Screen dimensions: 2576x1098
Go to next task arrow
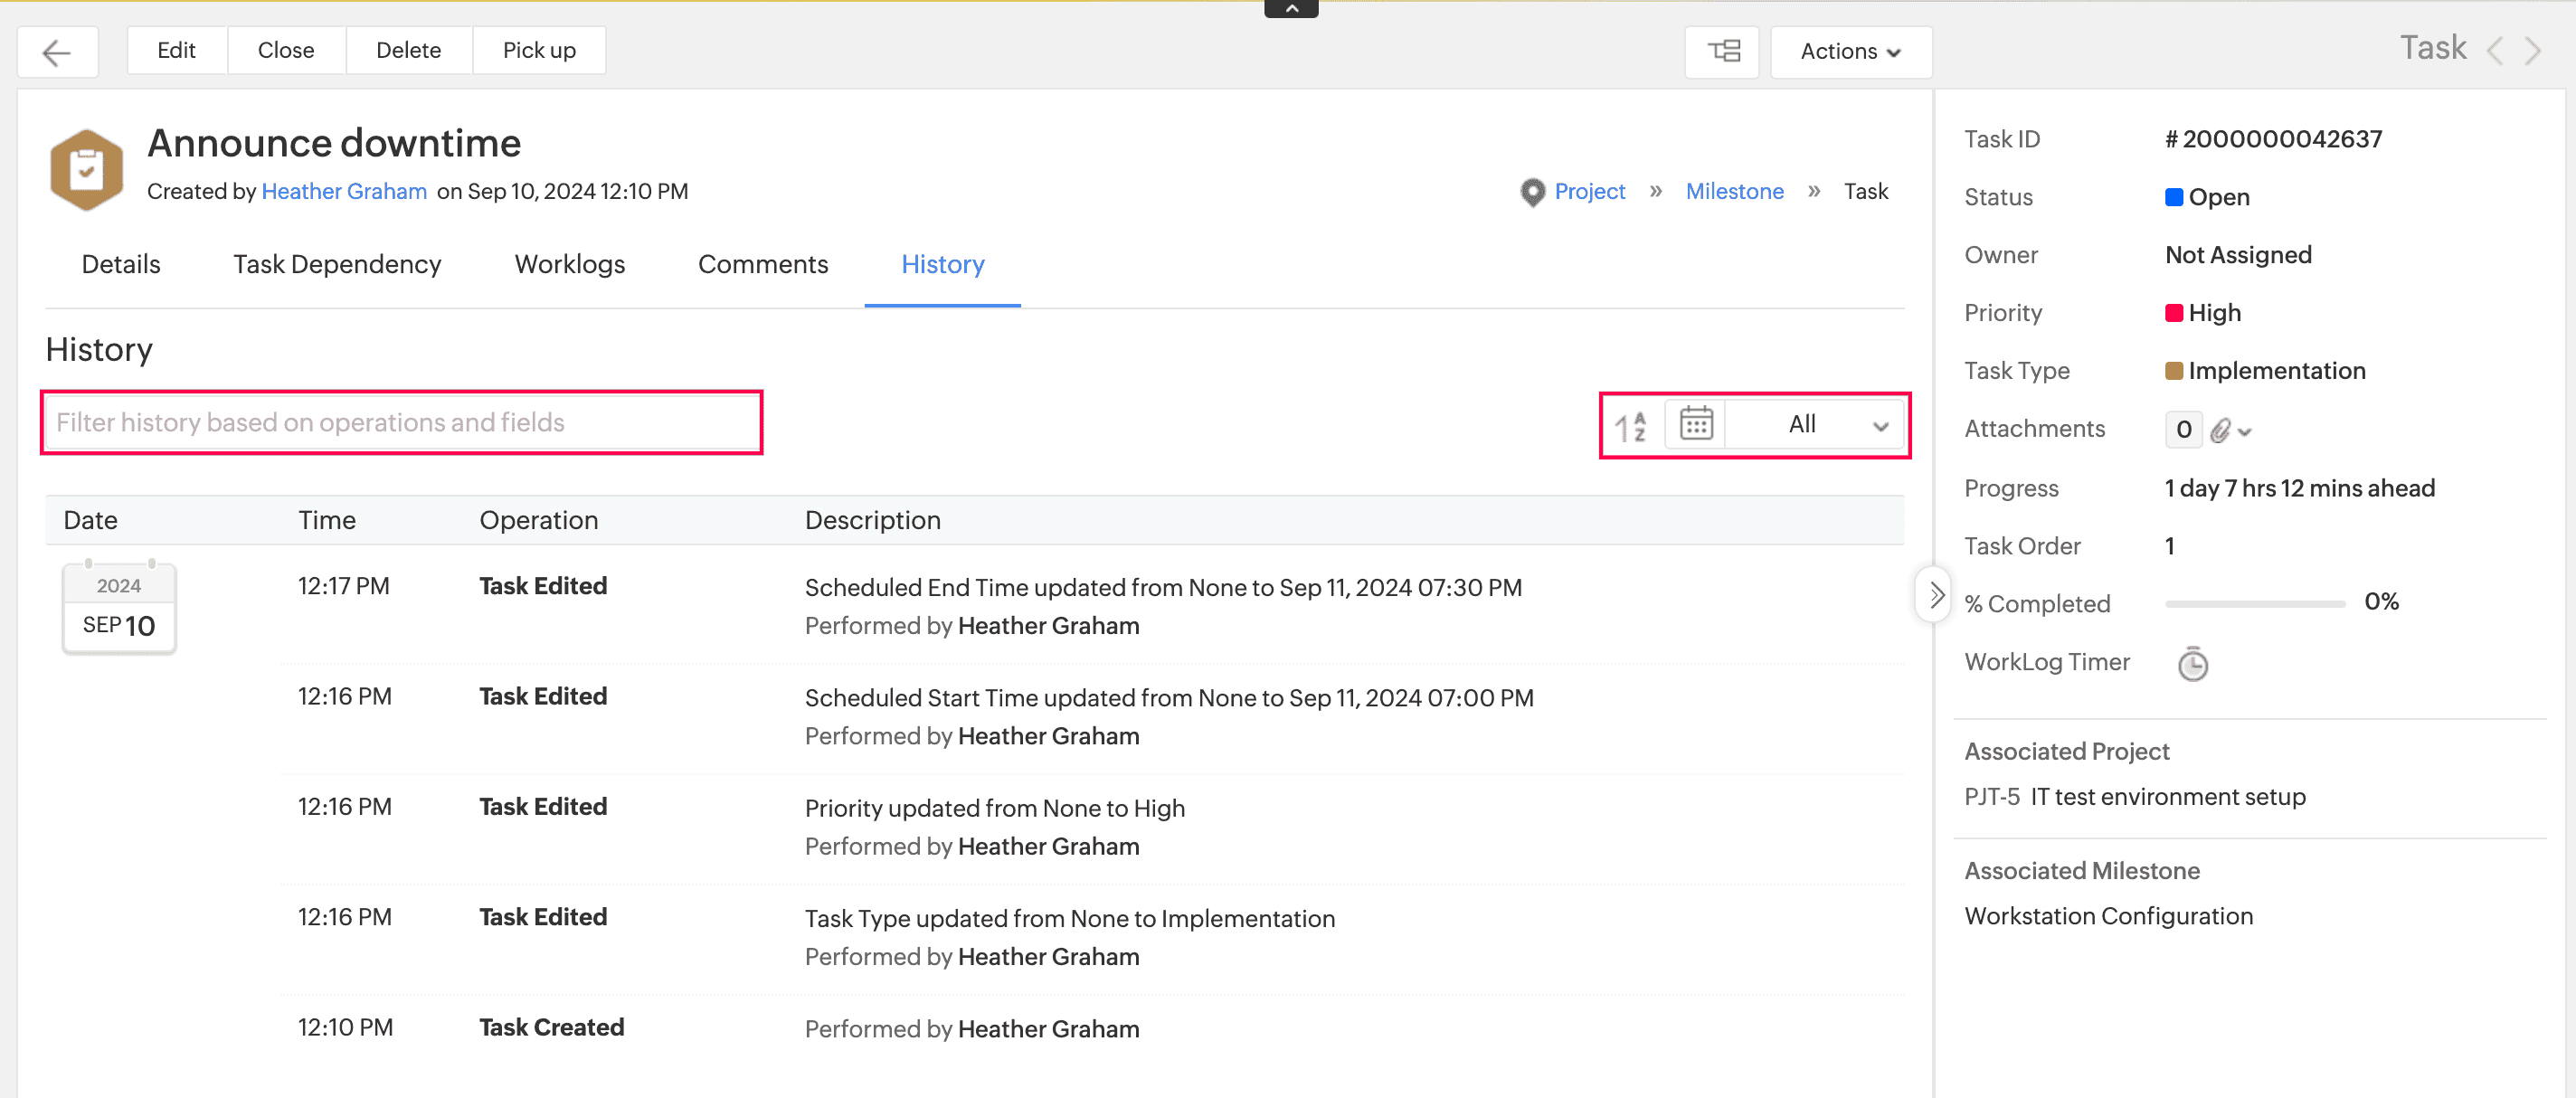[2533, 50]
